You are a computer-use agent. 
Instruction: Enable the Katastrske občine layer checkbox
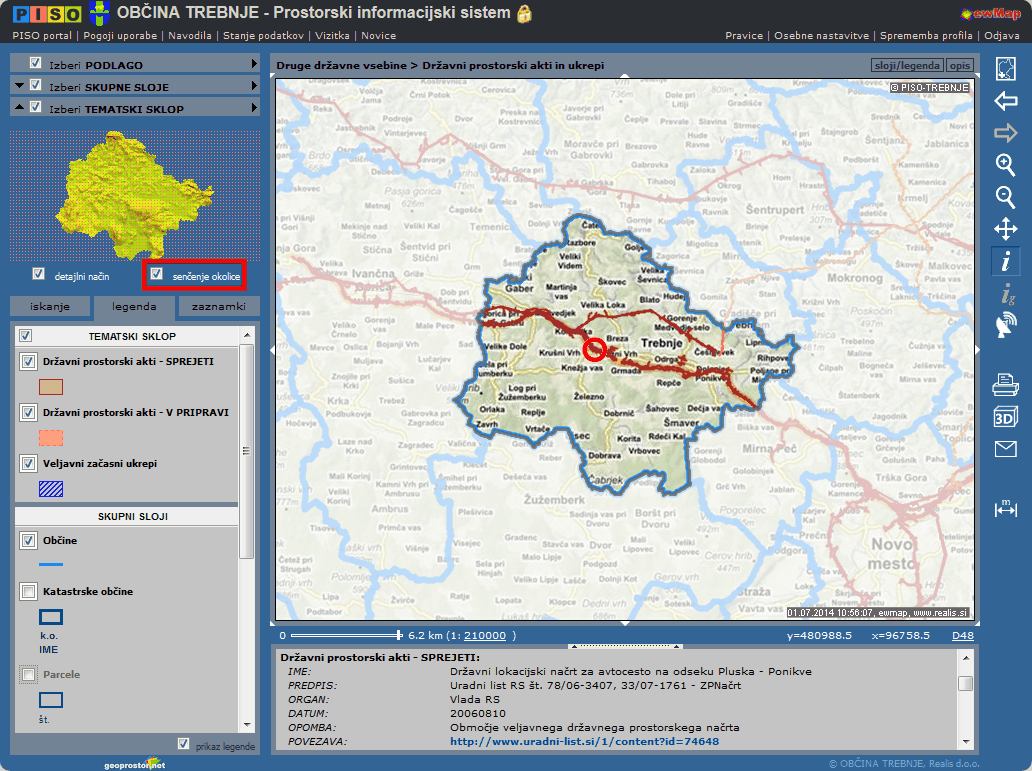29,592
